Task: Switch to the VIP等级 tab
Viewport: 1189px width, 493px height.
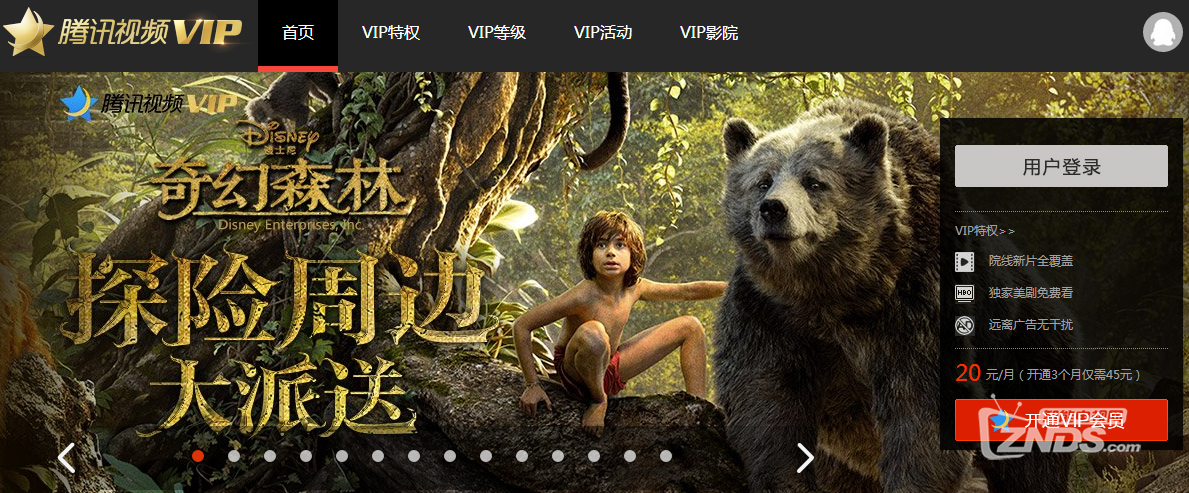Action: [x=497, y=33]
